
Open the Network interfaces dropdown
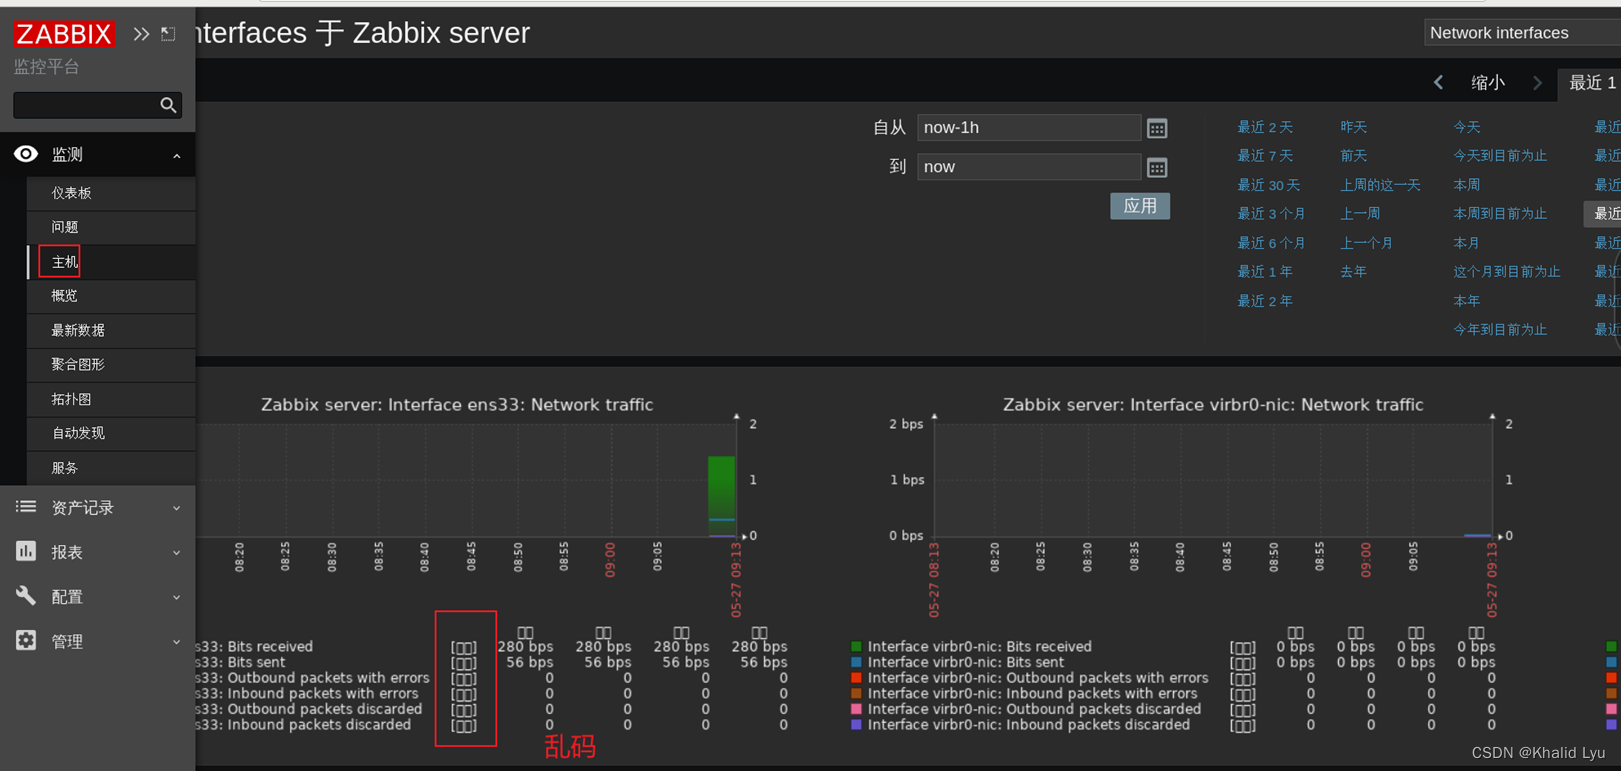[1521, 33]
